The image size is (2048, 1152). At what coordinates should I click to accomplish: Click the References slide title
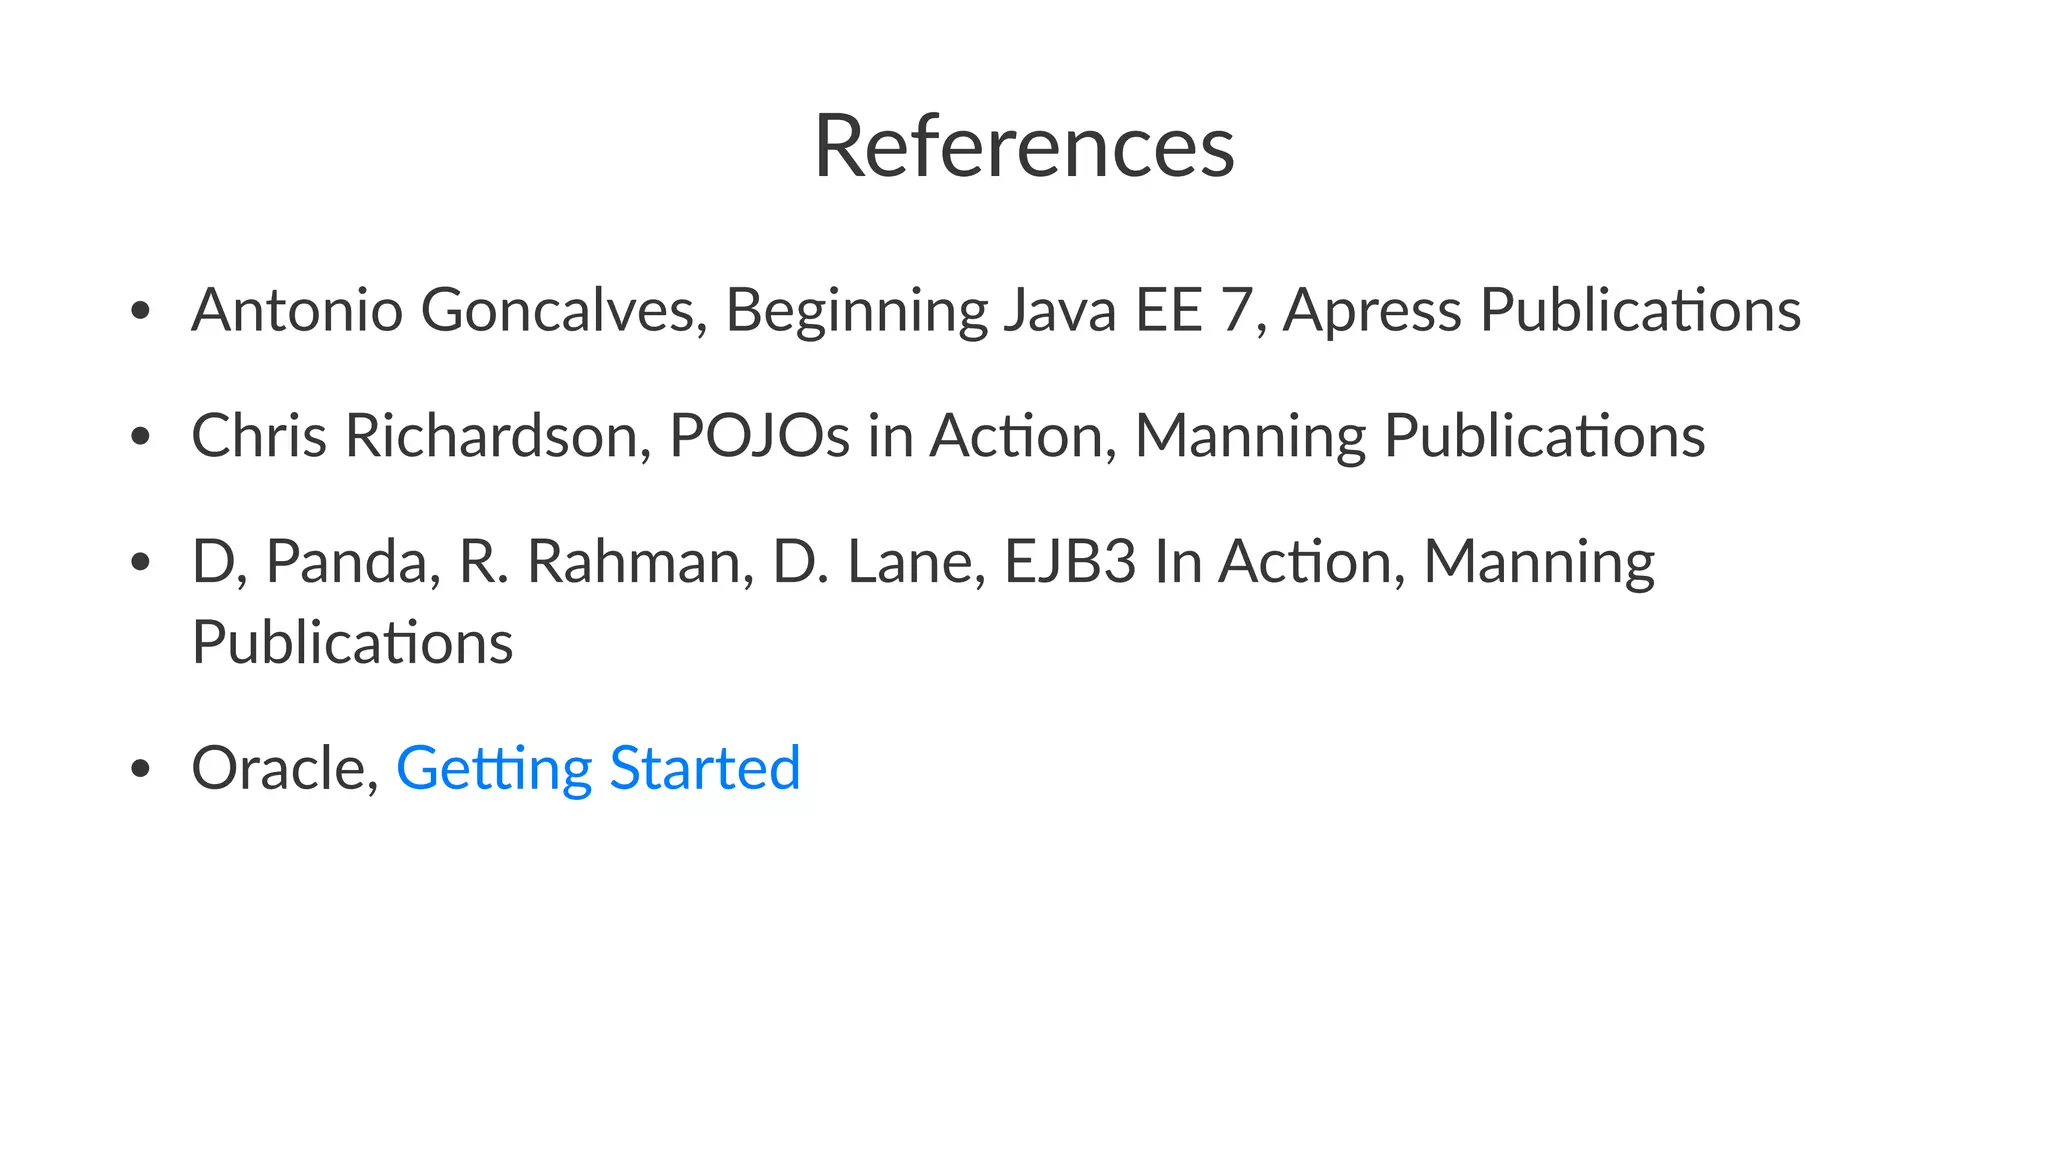tap(1024, 146)
